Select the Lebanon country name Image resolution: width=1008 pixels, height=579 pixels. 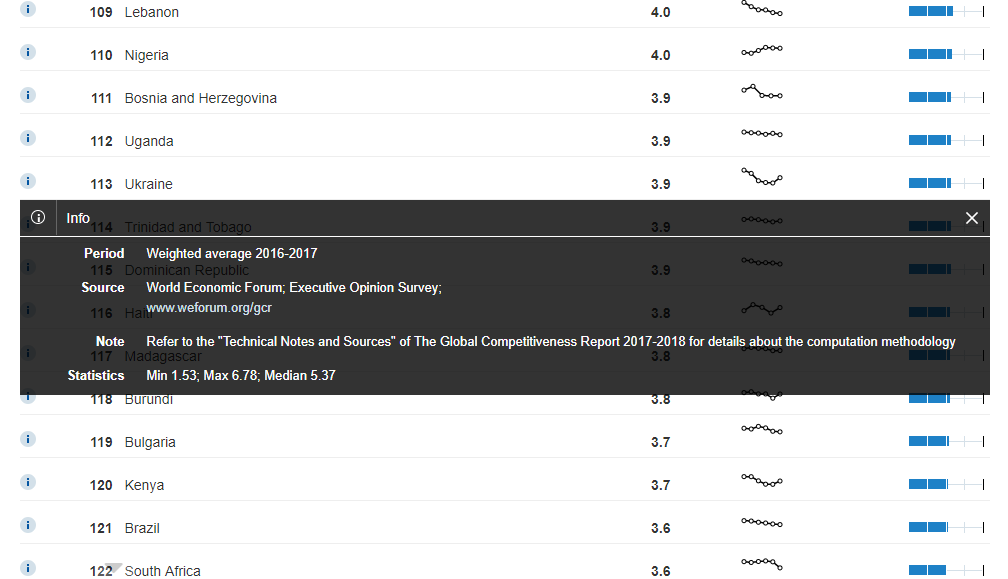(151, 12)
